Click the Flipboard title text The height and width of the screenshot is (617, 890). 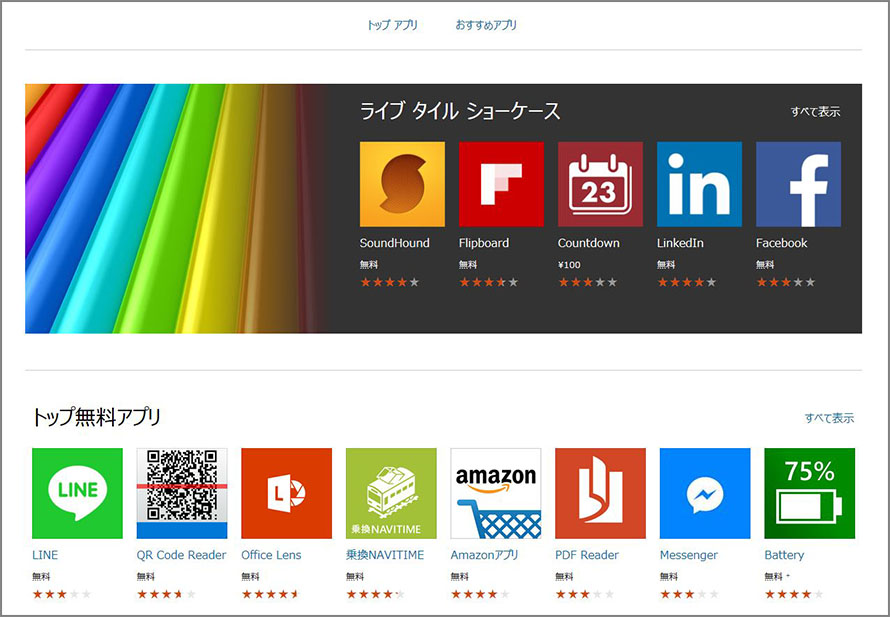[484, 243]
